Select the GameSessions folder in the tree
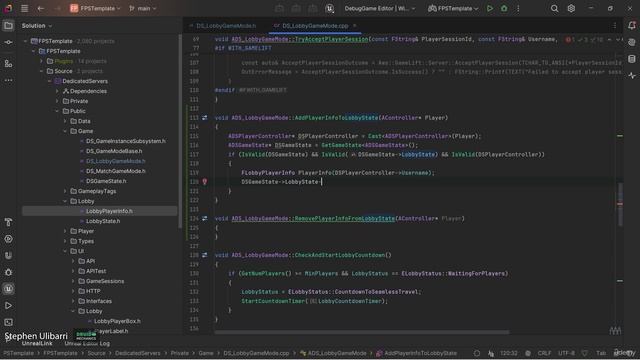The height and width of the screenshot is (360, 640). click(105, 281)
